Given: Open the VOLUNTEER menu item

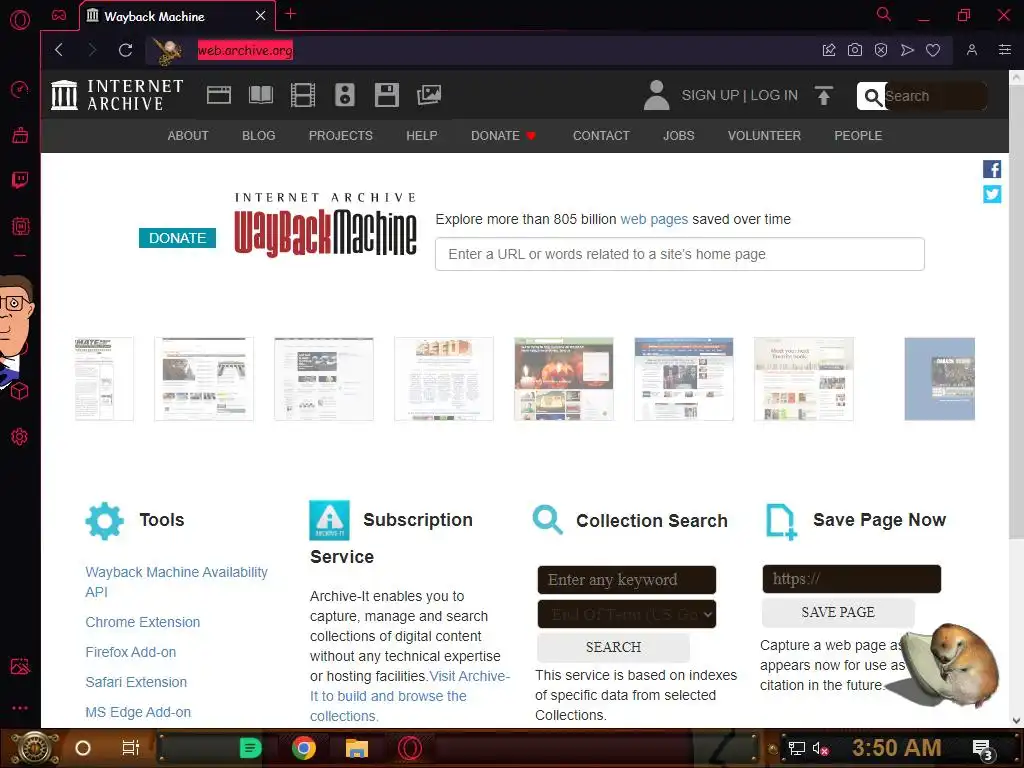Looking at the screenshot, I should 764,136.
